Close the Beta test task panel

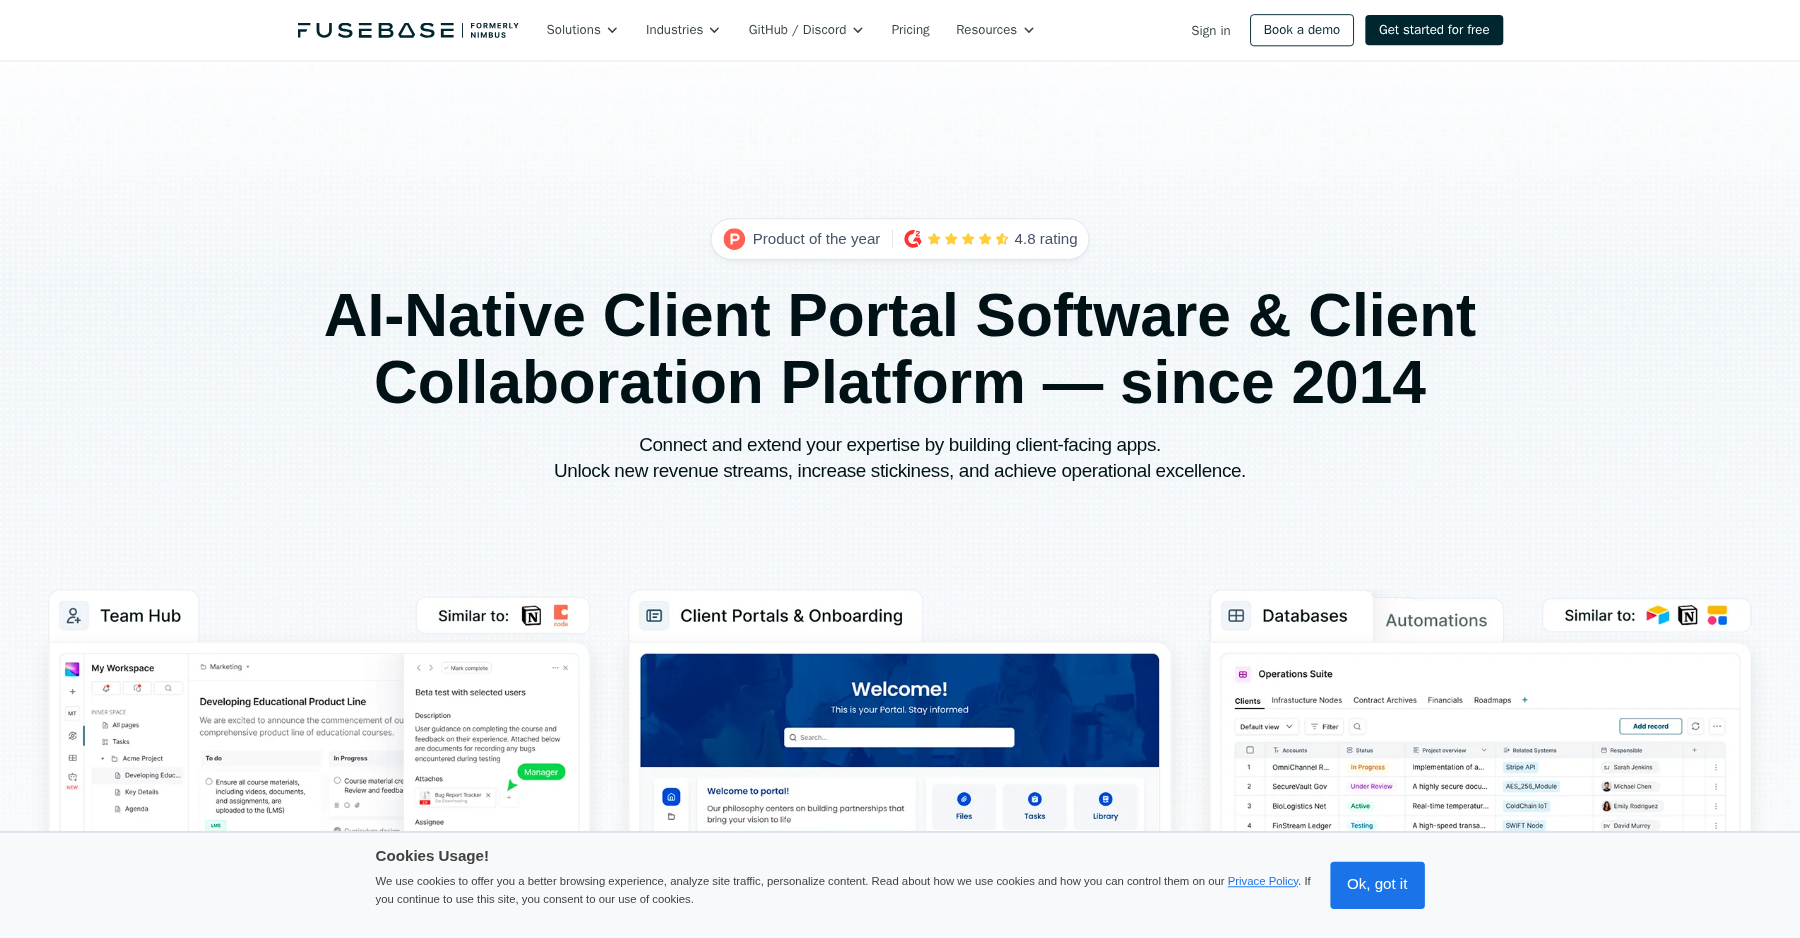click(565, 668)
